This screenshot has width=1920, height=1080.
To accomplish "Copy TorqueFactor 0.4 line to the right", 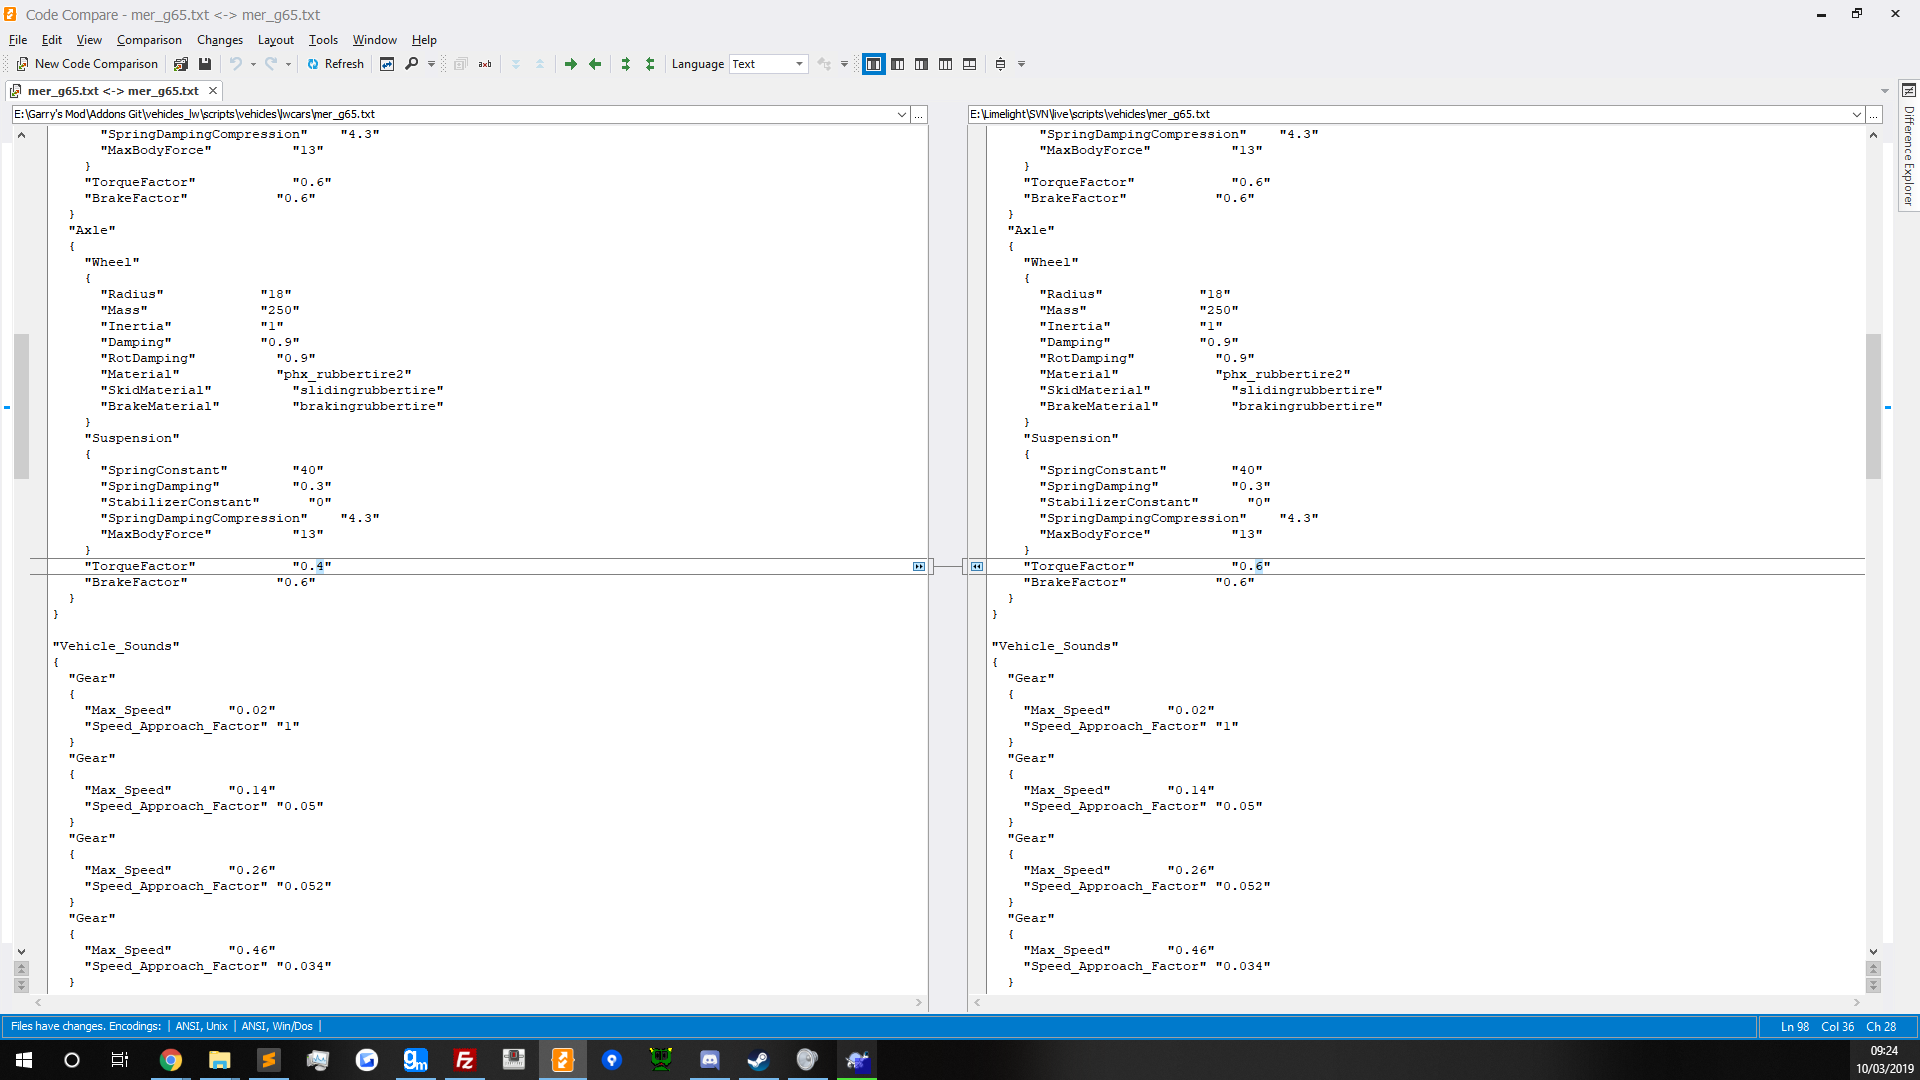I will point(919,567).
